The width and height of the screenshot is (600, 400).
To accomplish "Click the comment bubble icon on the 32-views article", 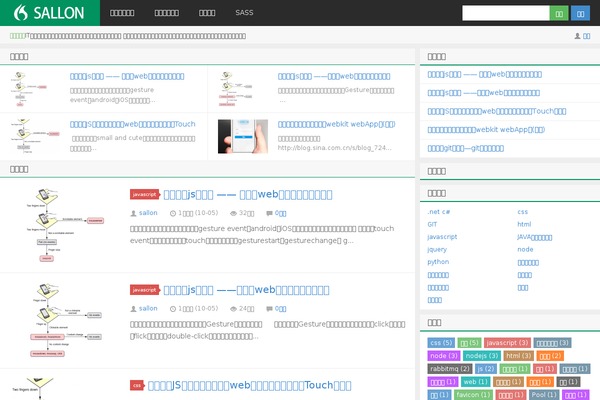I will [x=269, y=213].
